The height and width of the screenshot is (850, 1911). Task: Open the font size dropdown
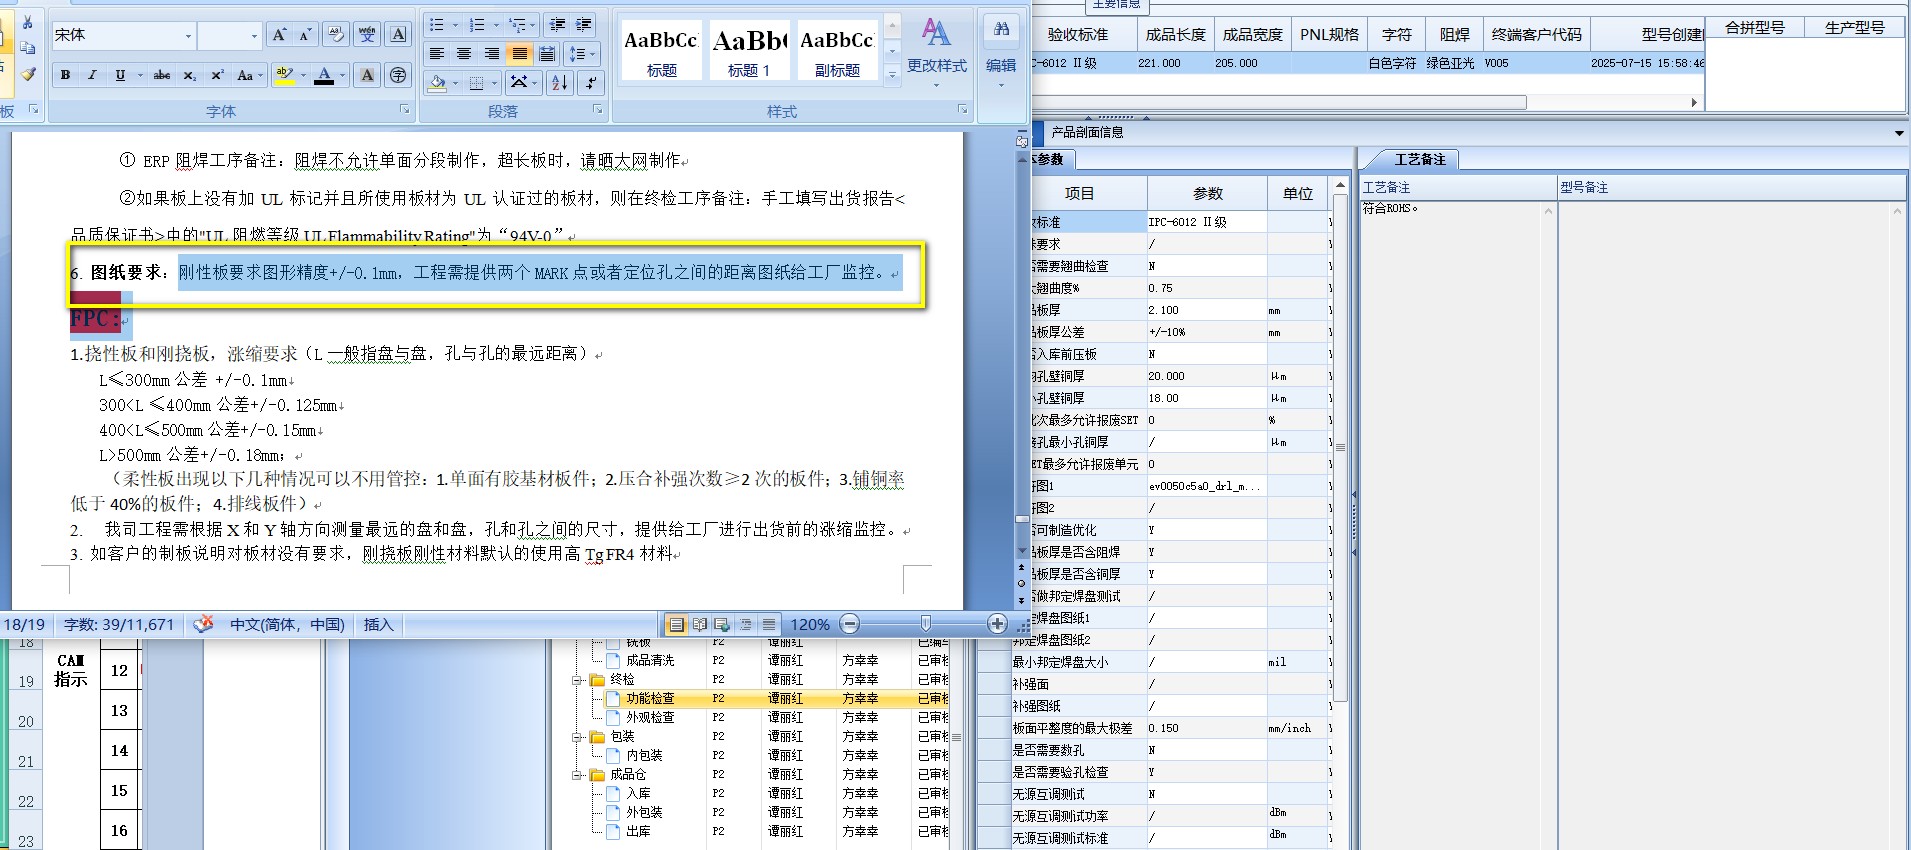254,36
